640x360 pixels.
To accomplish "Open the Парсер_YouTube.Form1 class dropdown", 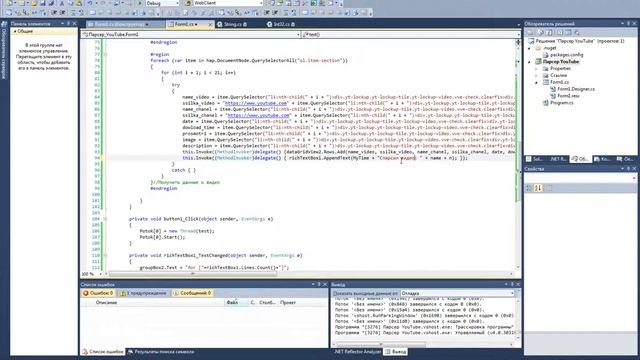I will click(191, 35).
